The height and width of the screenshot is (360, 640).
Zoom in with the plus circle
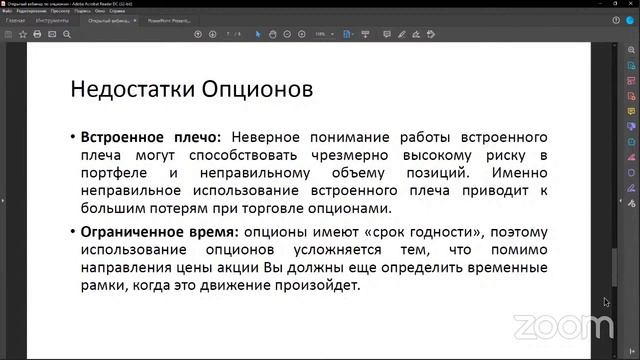(302, 34)
